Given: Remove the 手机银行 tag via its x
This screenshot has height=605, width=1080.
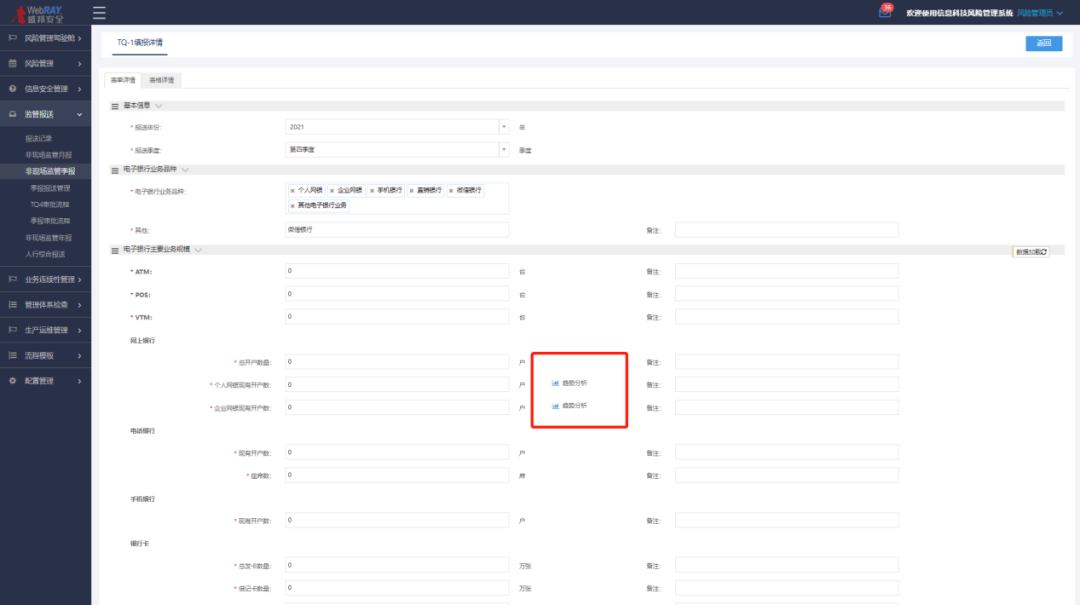Looking at the screenshot, I should (x=371, y=190).
